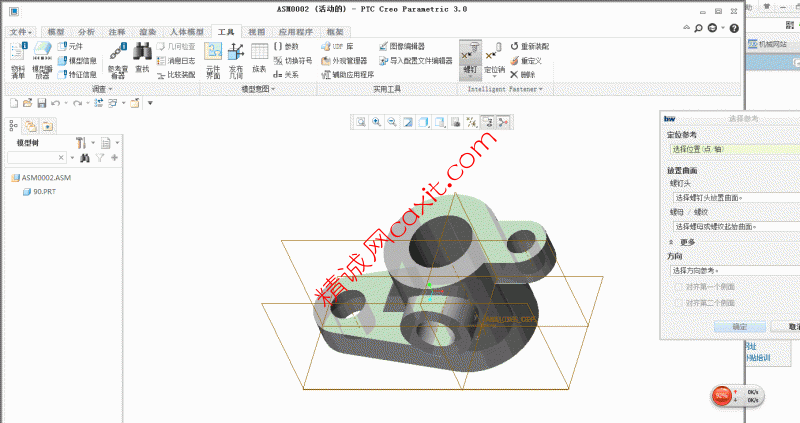This screenshot has height=423, width=800.
Task: Tick the 对齐第一个侧面 checkbox
Action: click(679, 287)
